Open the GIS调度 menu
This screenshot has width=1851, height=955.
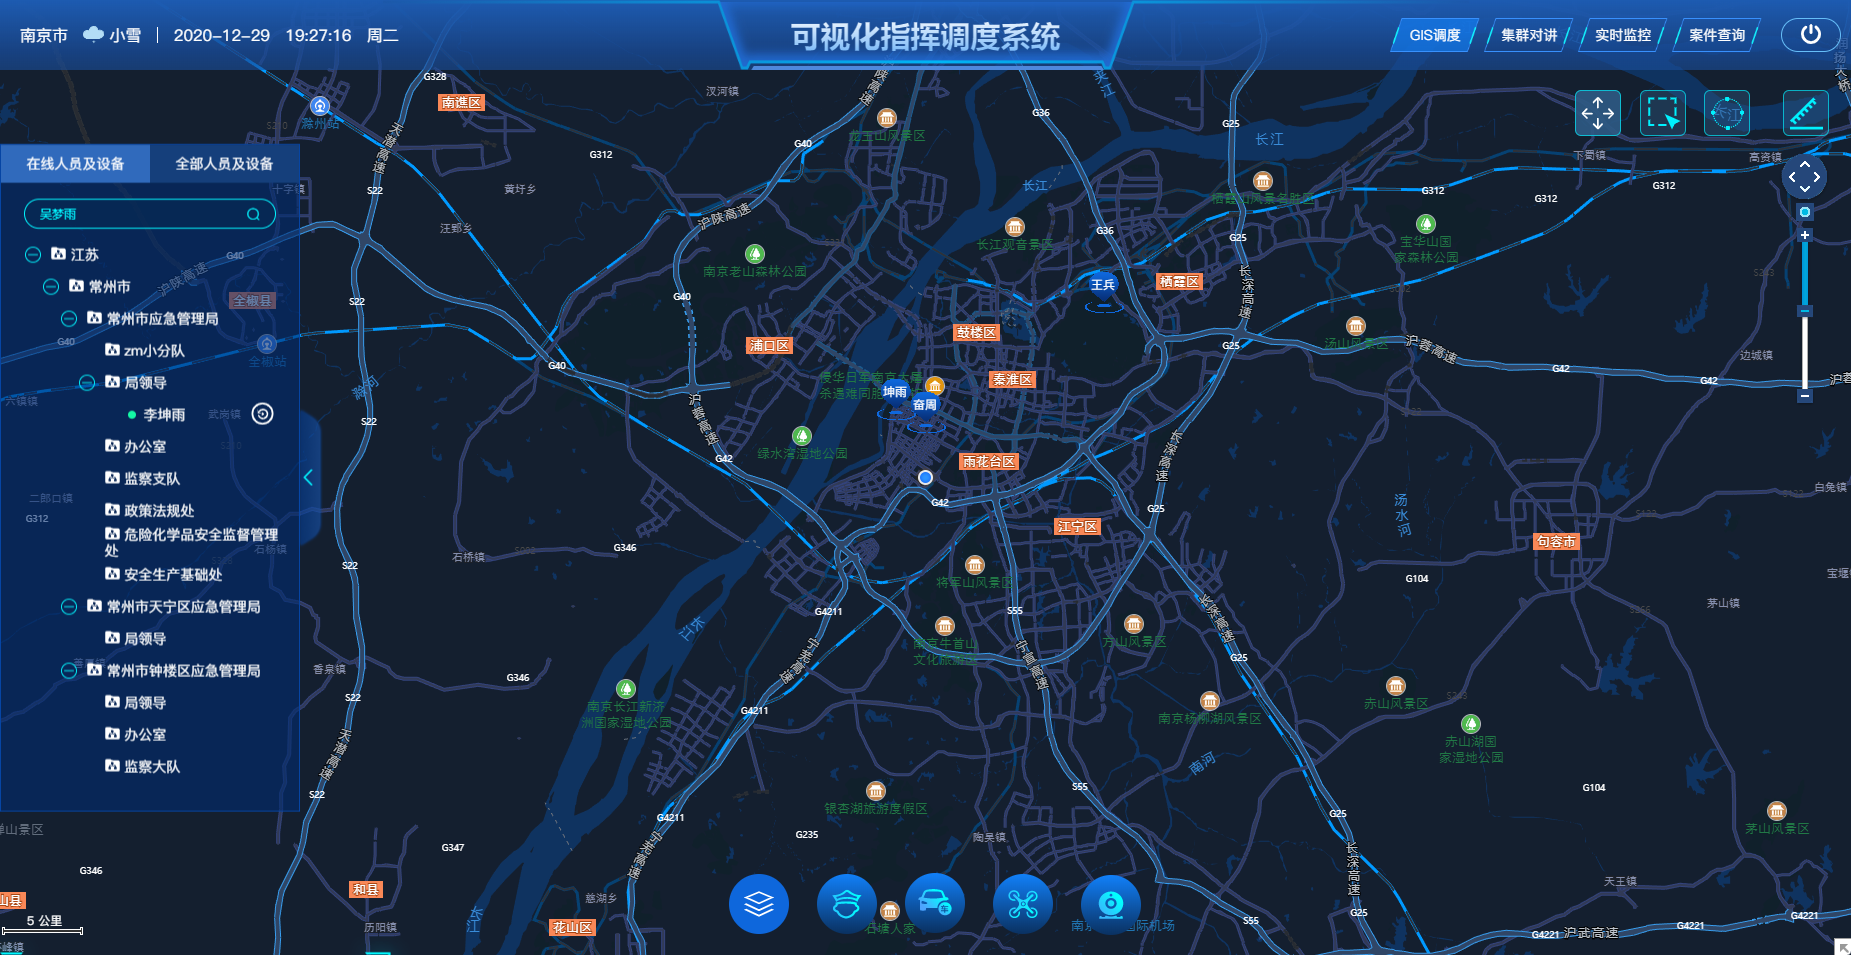pos(1435,35)
